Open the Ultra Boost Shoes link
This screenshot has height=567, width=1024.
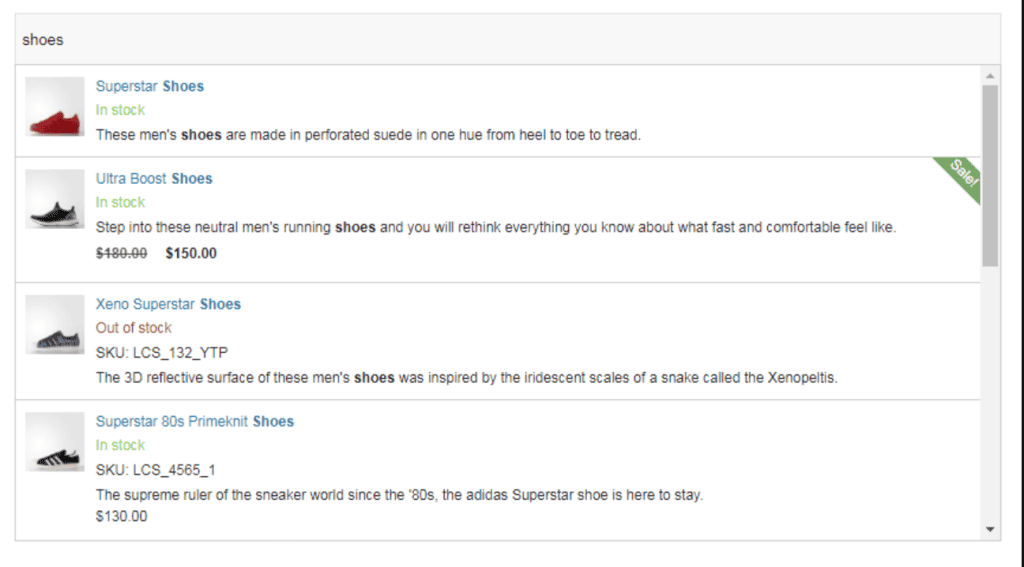[x=154, y=178]
